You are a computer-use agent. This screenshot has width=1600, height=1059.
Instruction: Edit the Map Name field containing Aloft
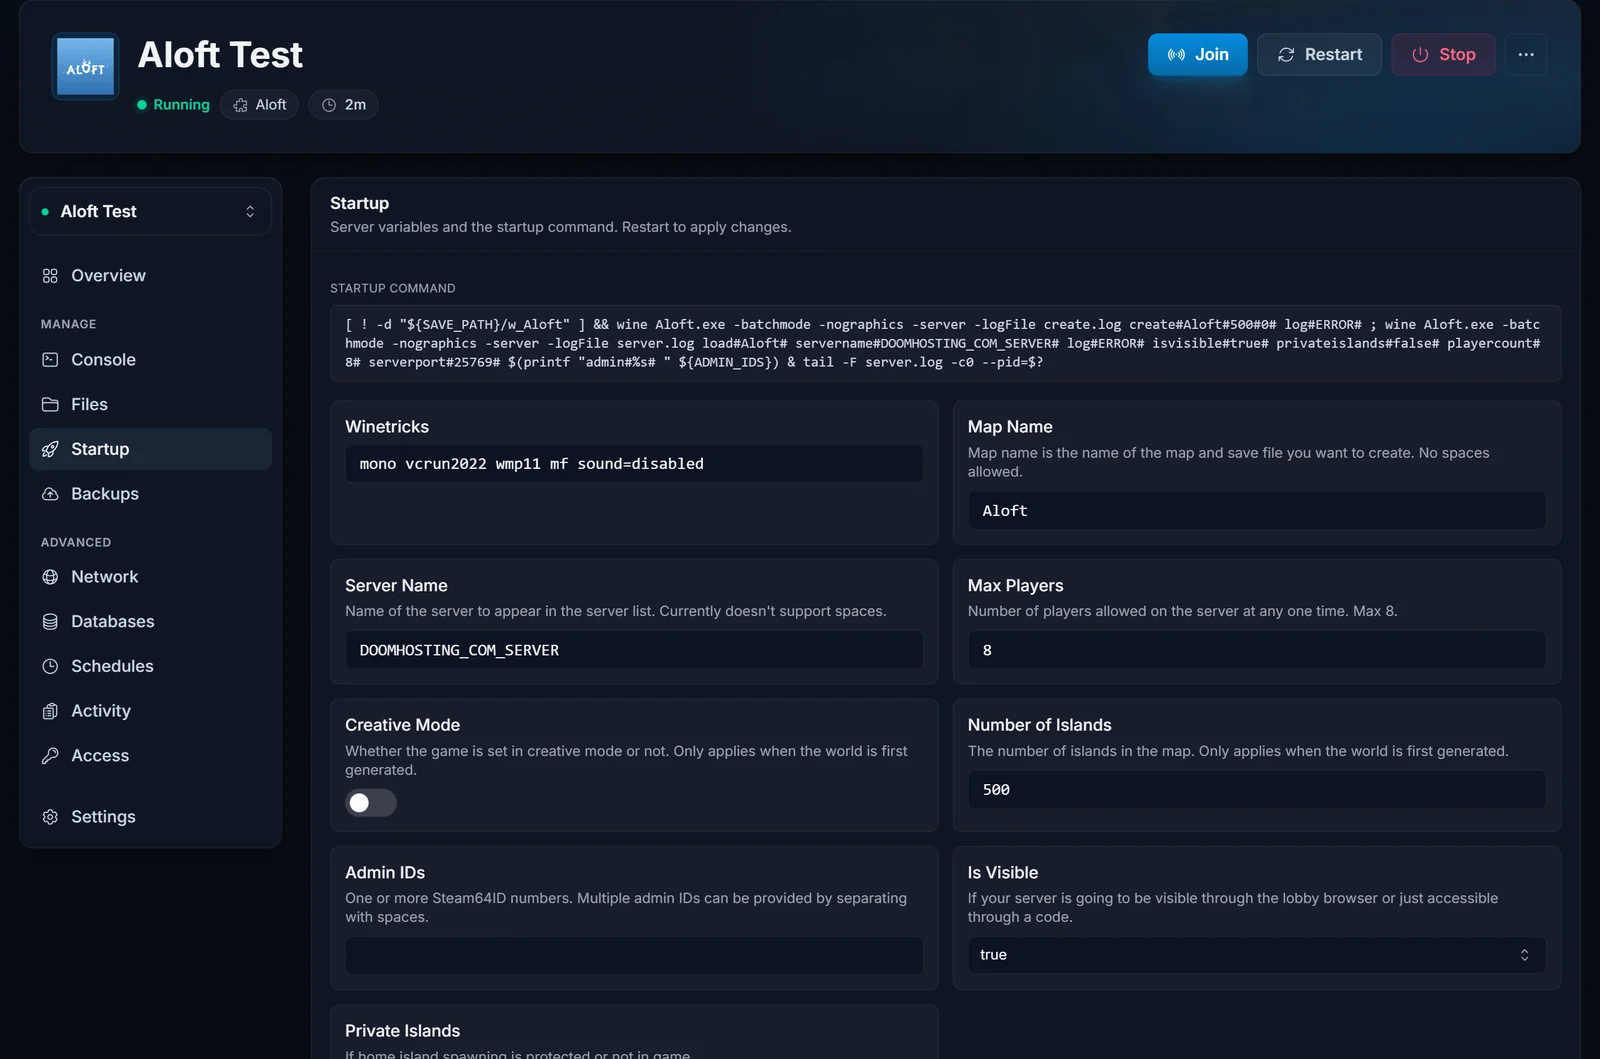click(1257, 511)
